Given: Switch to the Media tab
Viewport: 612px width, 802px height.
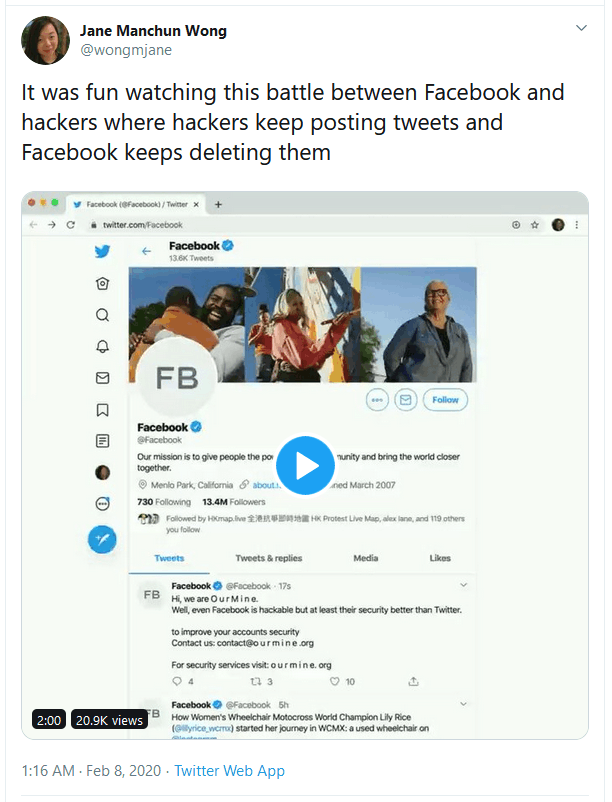Looking at the screenshot, I should pyautogui.click(x=366, y=558).
